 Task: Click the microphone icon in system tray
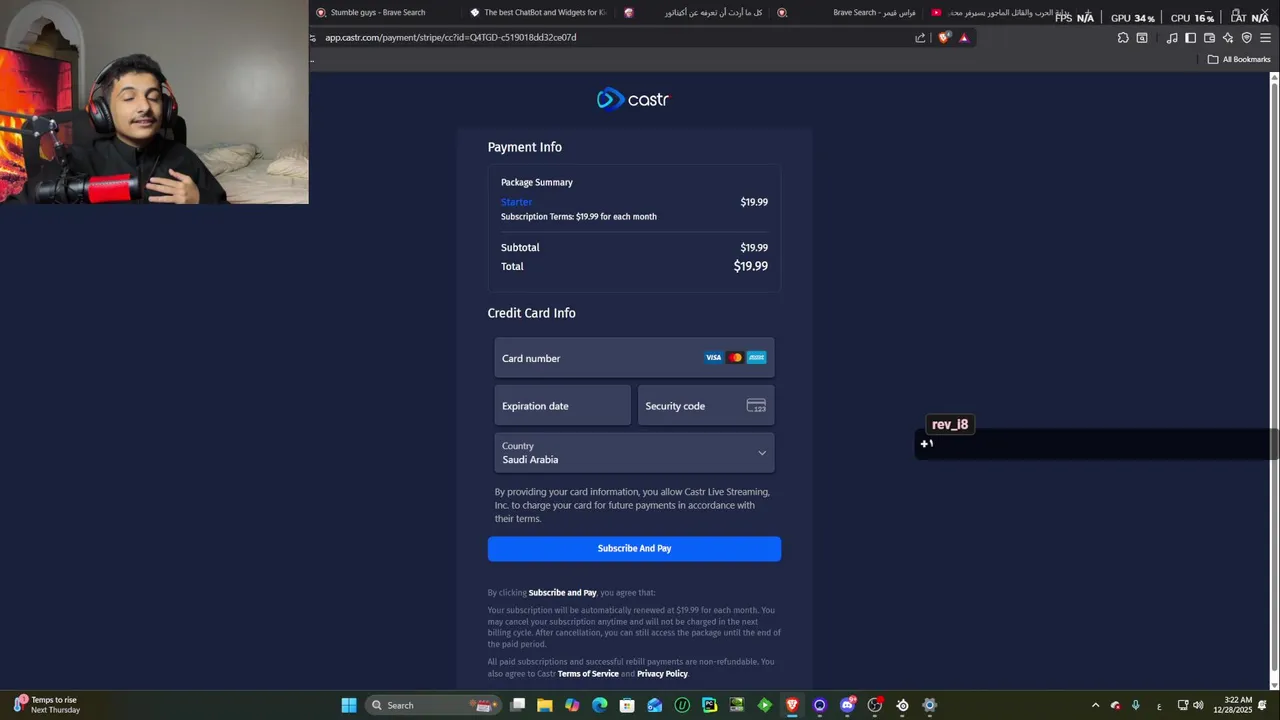(1135, 705)
